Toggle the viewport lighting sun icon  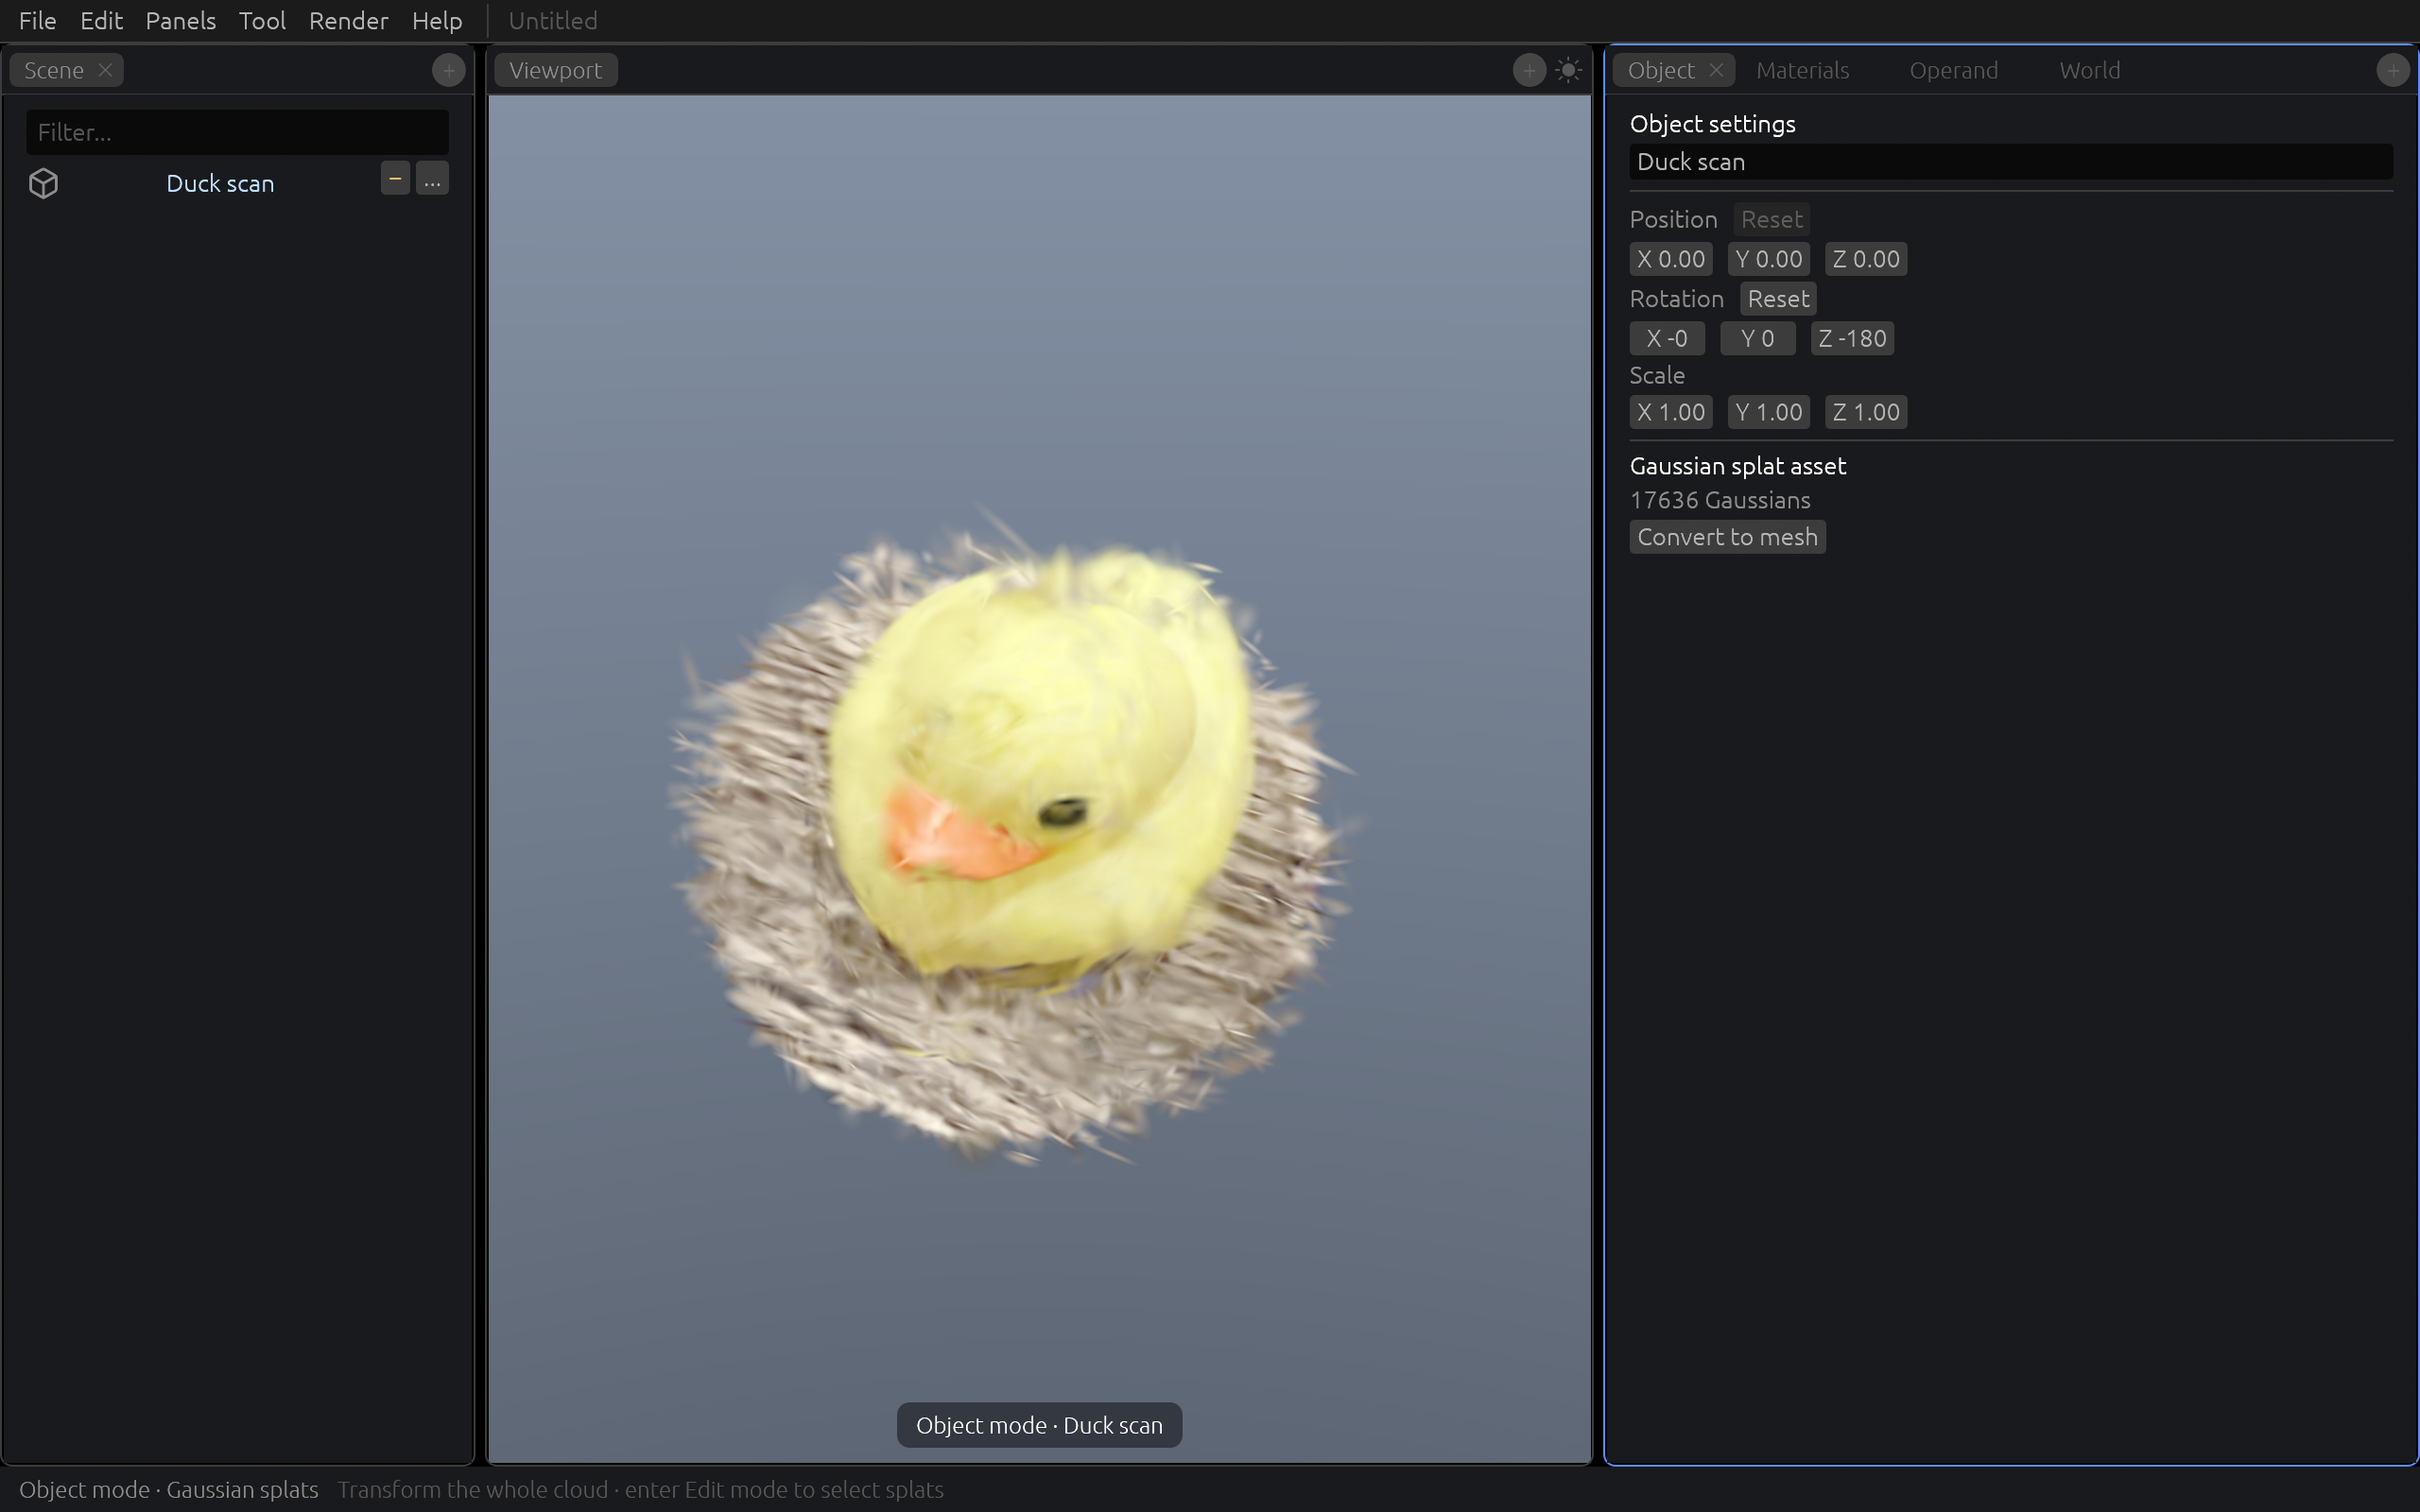pyautogui.click(x=1569, y=70)
